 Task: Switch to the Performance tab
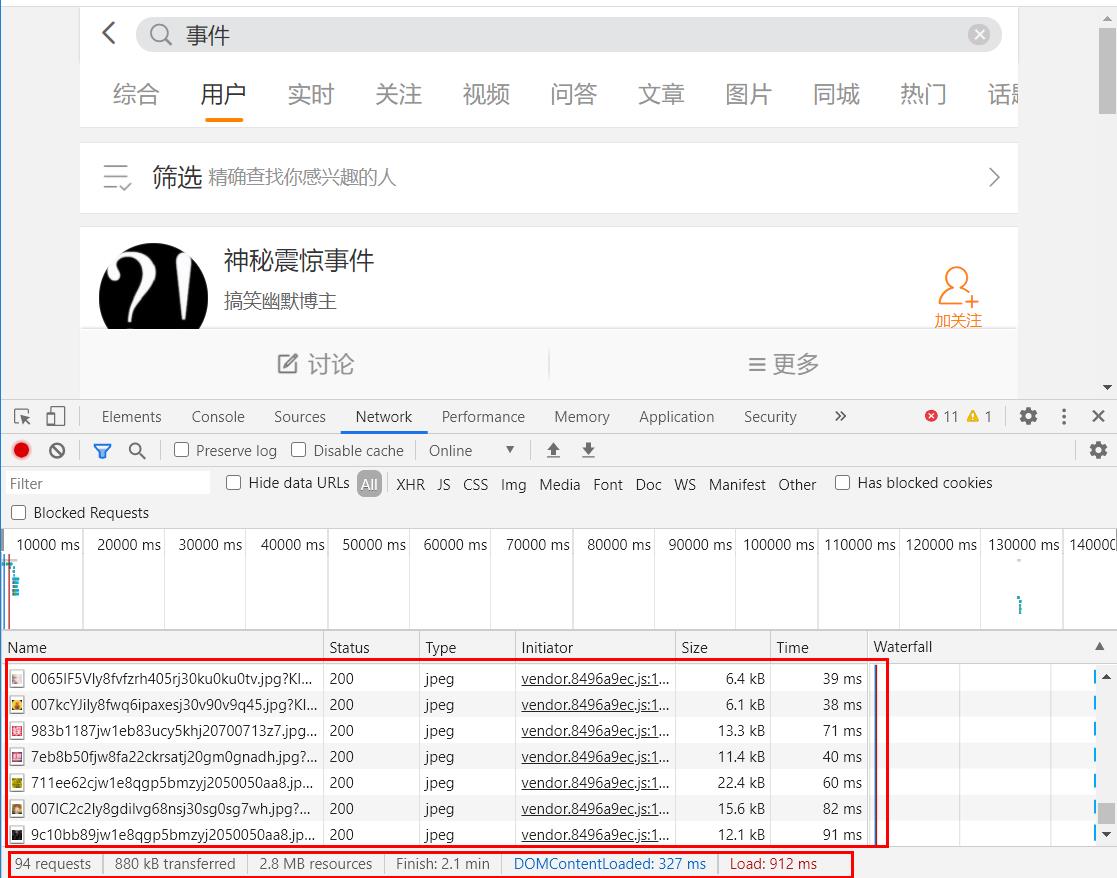[483, 417]
